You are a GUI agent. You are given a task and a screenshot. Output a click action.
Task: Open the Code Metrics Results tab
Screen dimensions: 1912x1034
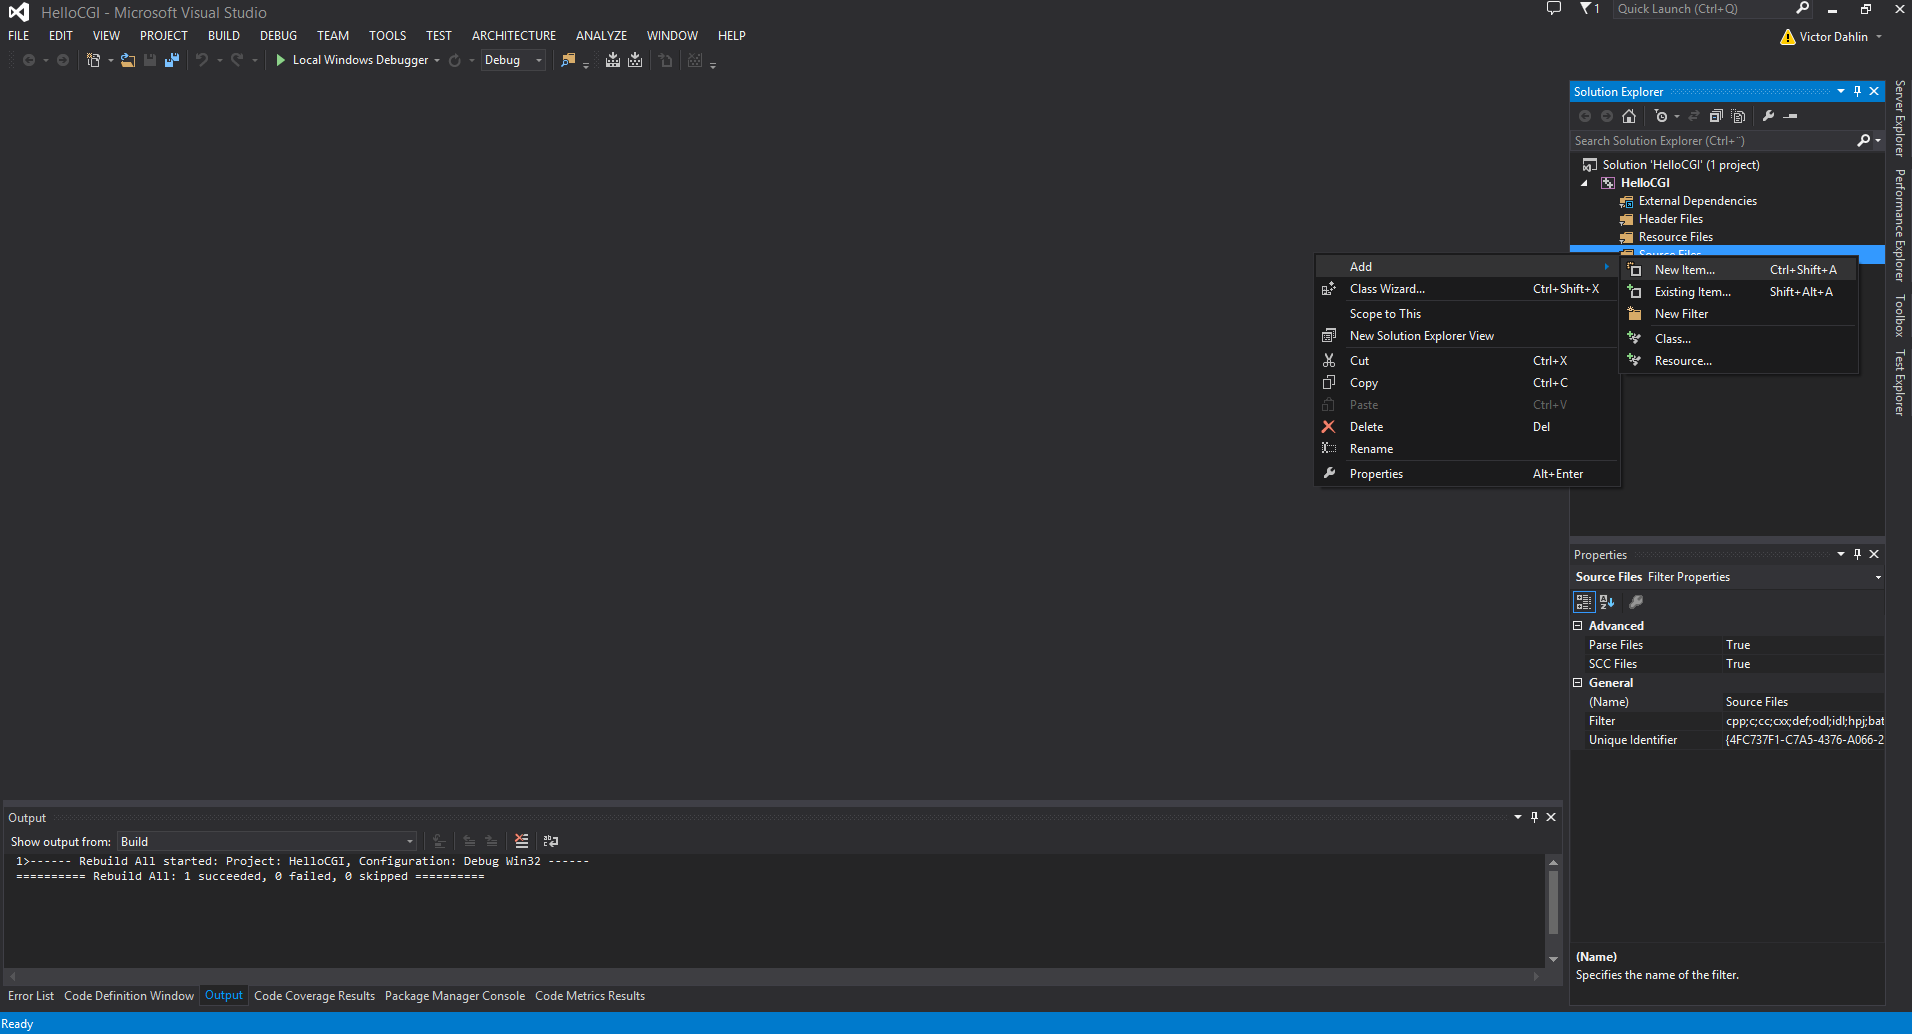pyautogui.click(x=590, y=996)
